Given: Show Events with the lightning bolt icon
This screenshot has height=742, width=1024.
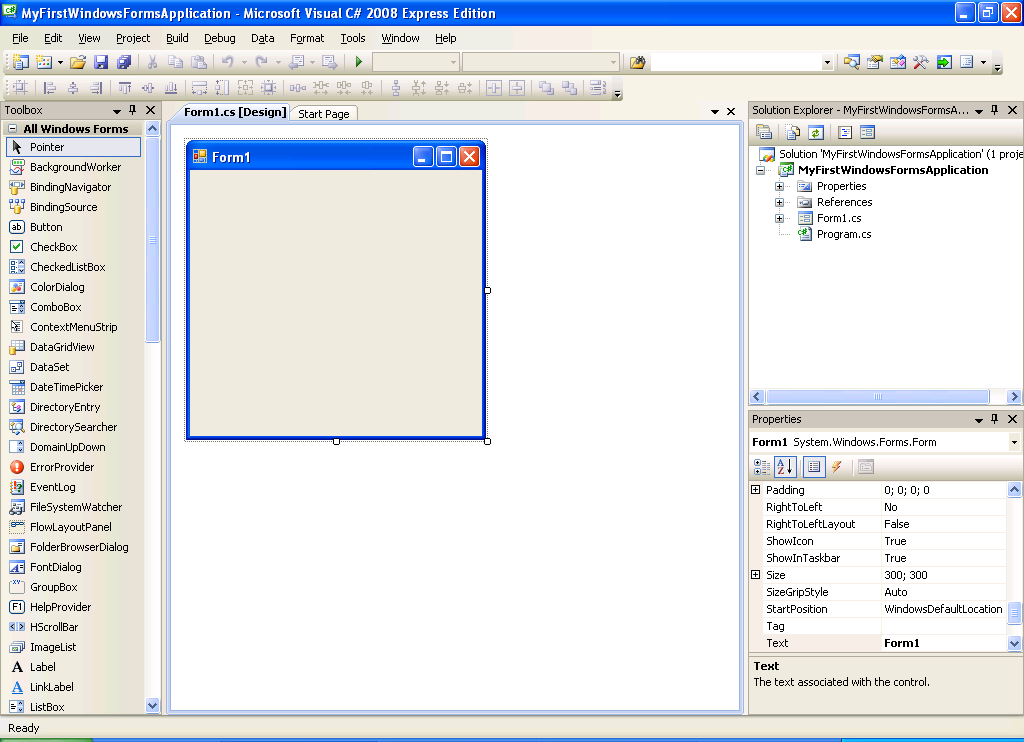Looking at the screenshot, I should (837, 467).
